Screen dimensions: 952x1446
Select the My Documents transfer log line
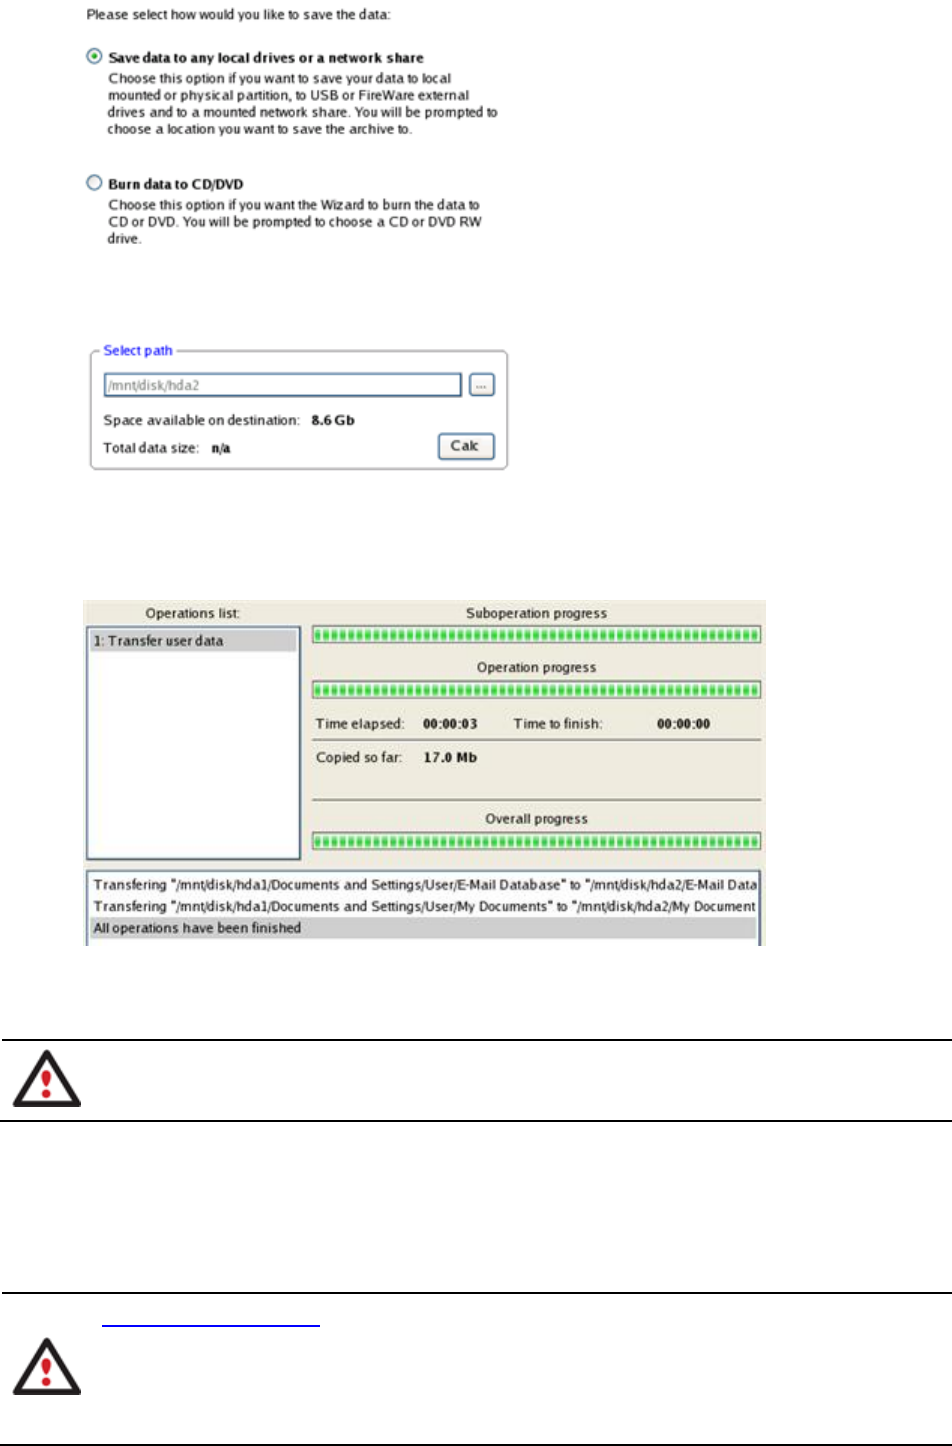pyautogui.click(x=423, y=906)
